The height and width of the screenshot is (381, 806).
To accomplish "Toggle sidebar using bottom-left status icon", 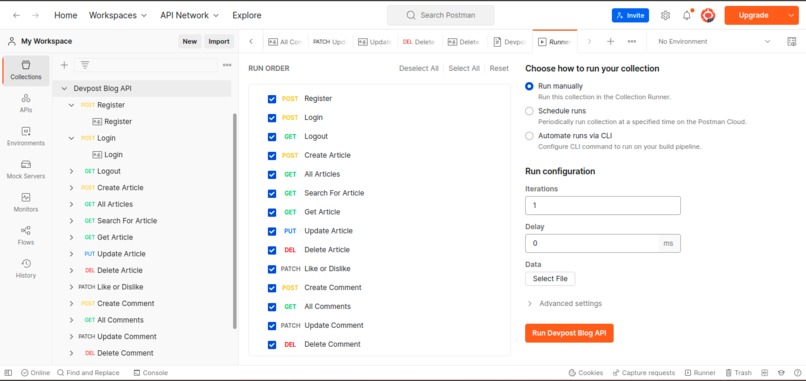I will (8, 373).
